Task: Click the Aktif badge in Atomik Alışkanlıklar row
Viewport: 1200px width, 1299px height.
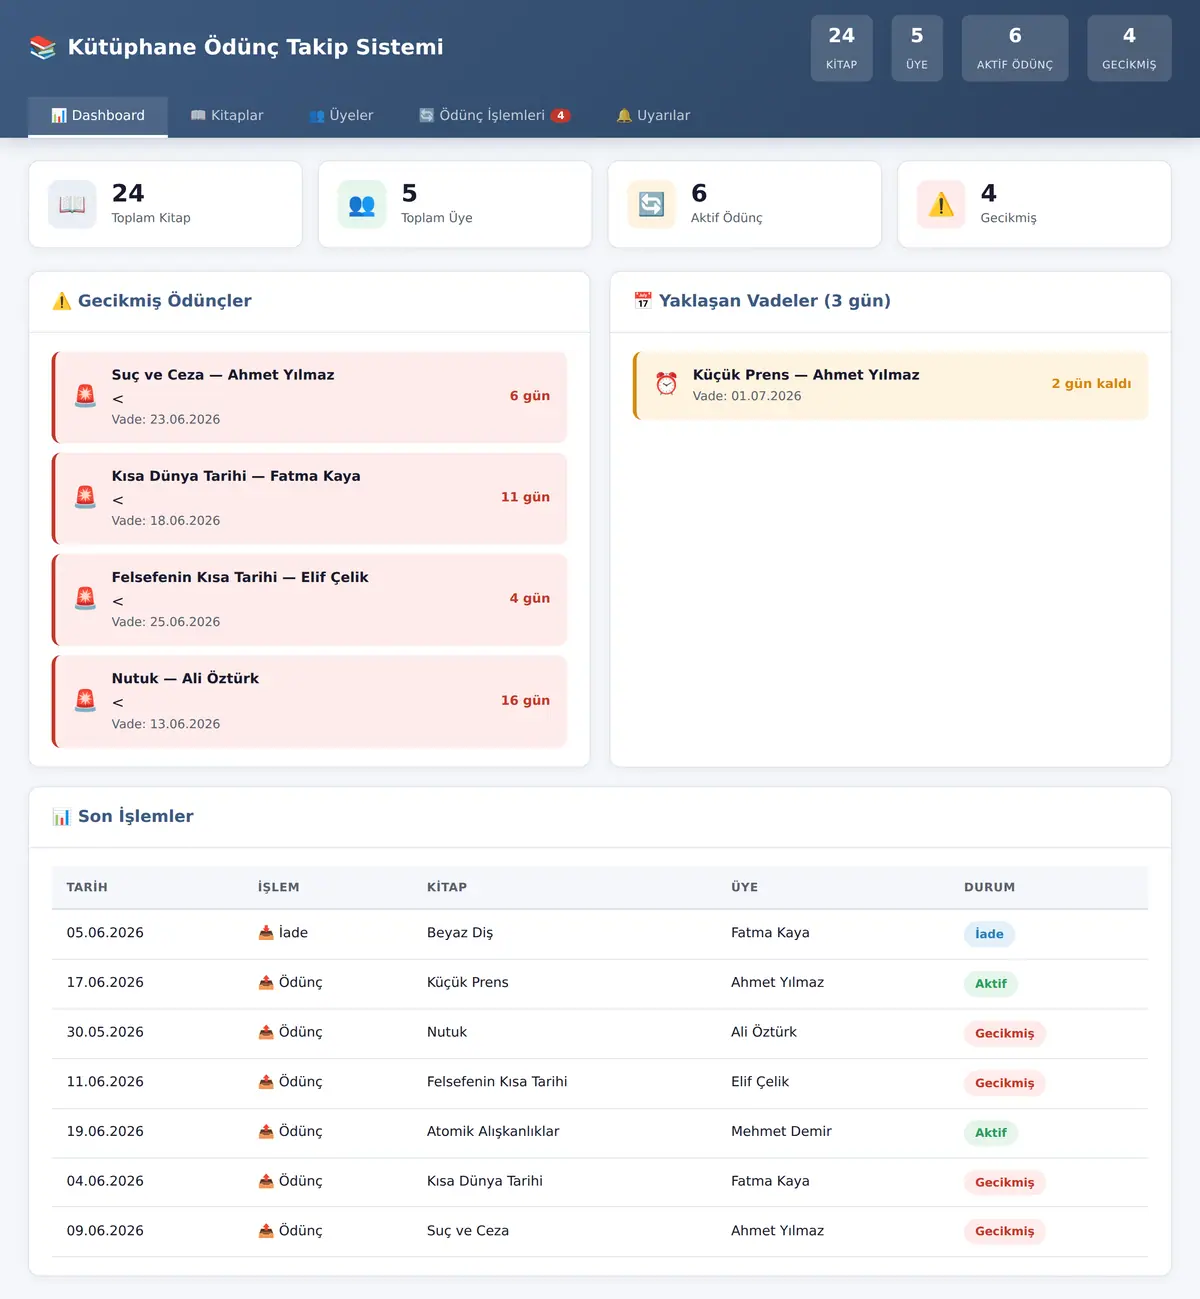Action: click(991, 1133)
